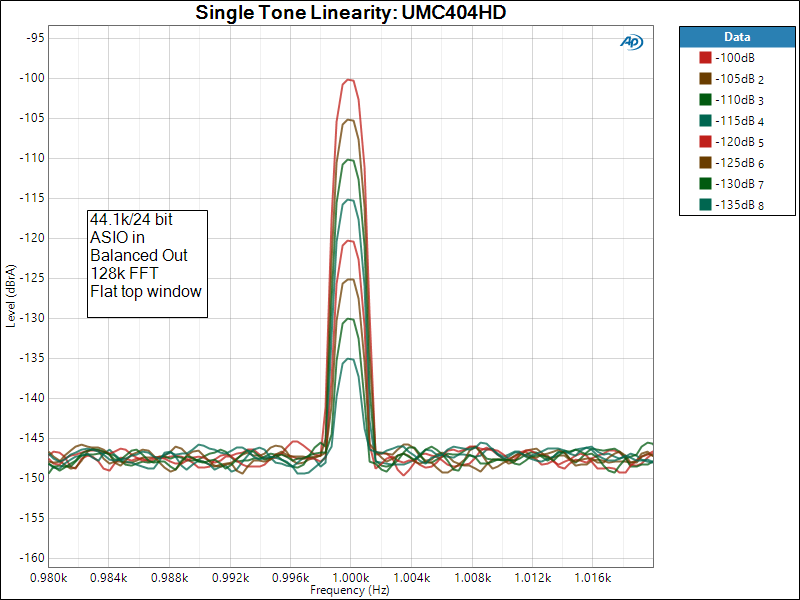Click the Single Tone Linearity chart title

tap(351, 12)
